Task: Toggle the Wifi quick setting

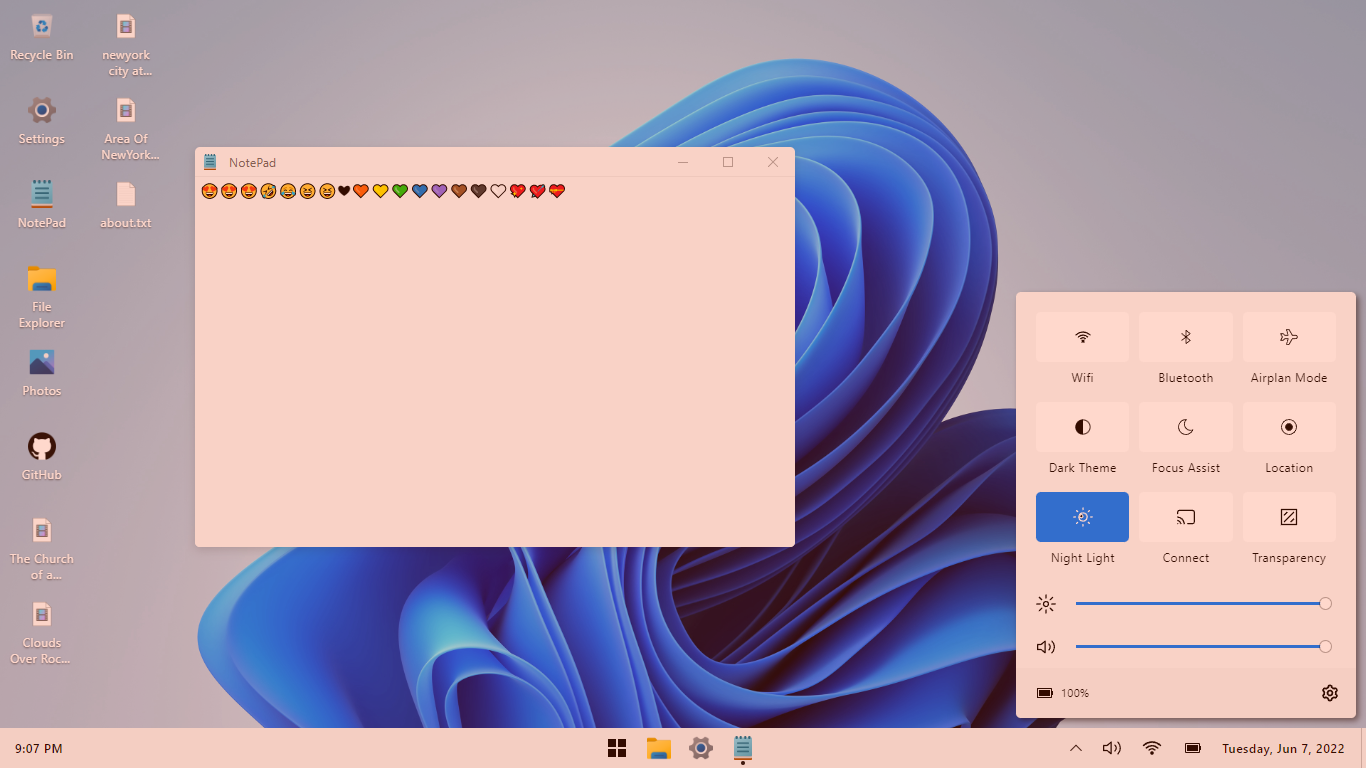Action: click(1082, 337)
